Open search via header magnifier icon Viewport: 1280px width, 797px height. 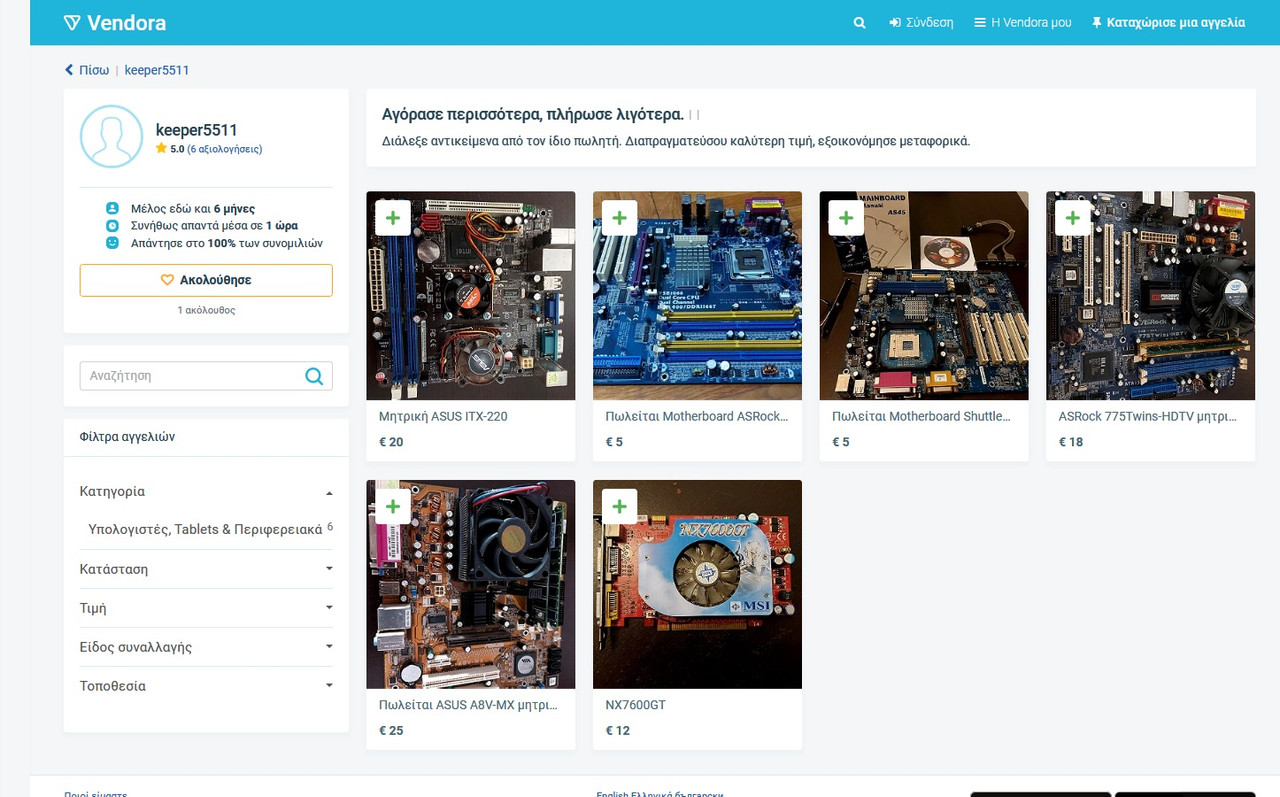pyautogui.click(x=859, y=22)
